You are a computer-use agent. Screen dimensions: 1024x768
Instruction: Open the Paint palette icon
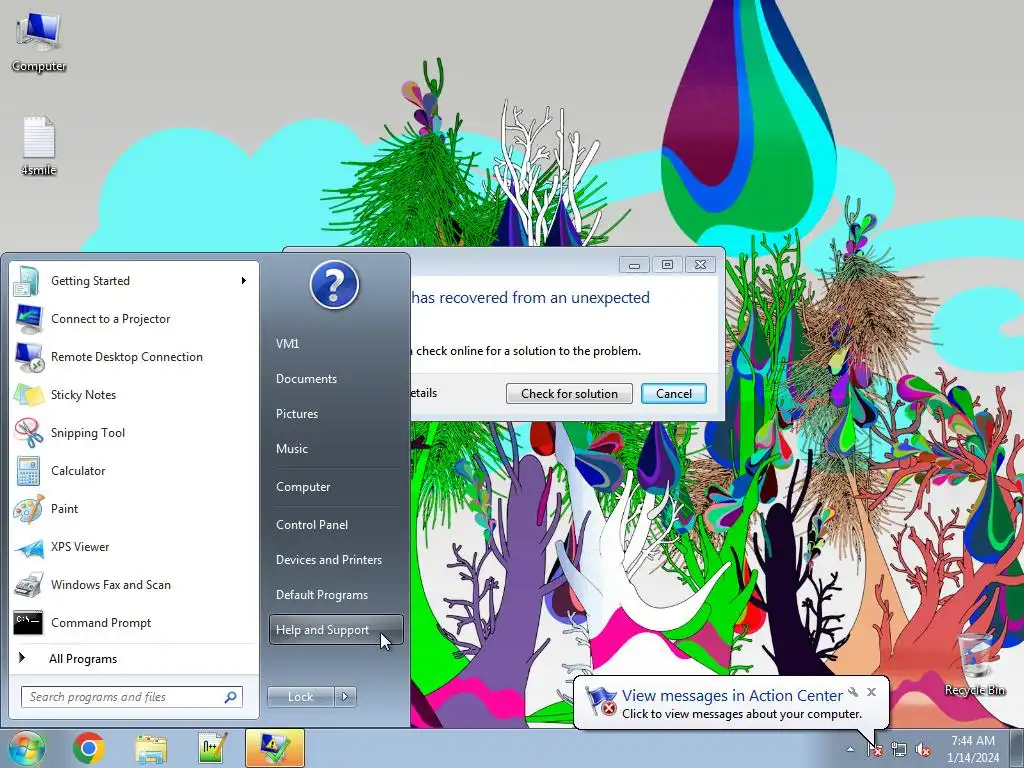point(27,509)
